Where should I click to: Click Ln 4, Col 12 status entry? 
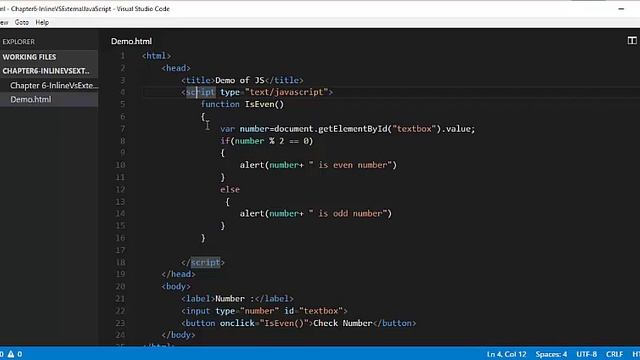tap(506, 354)
